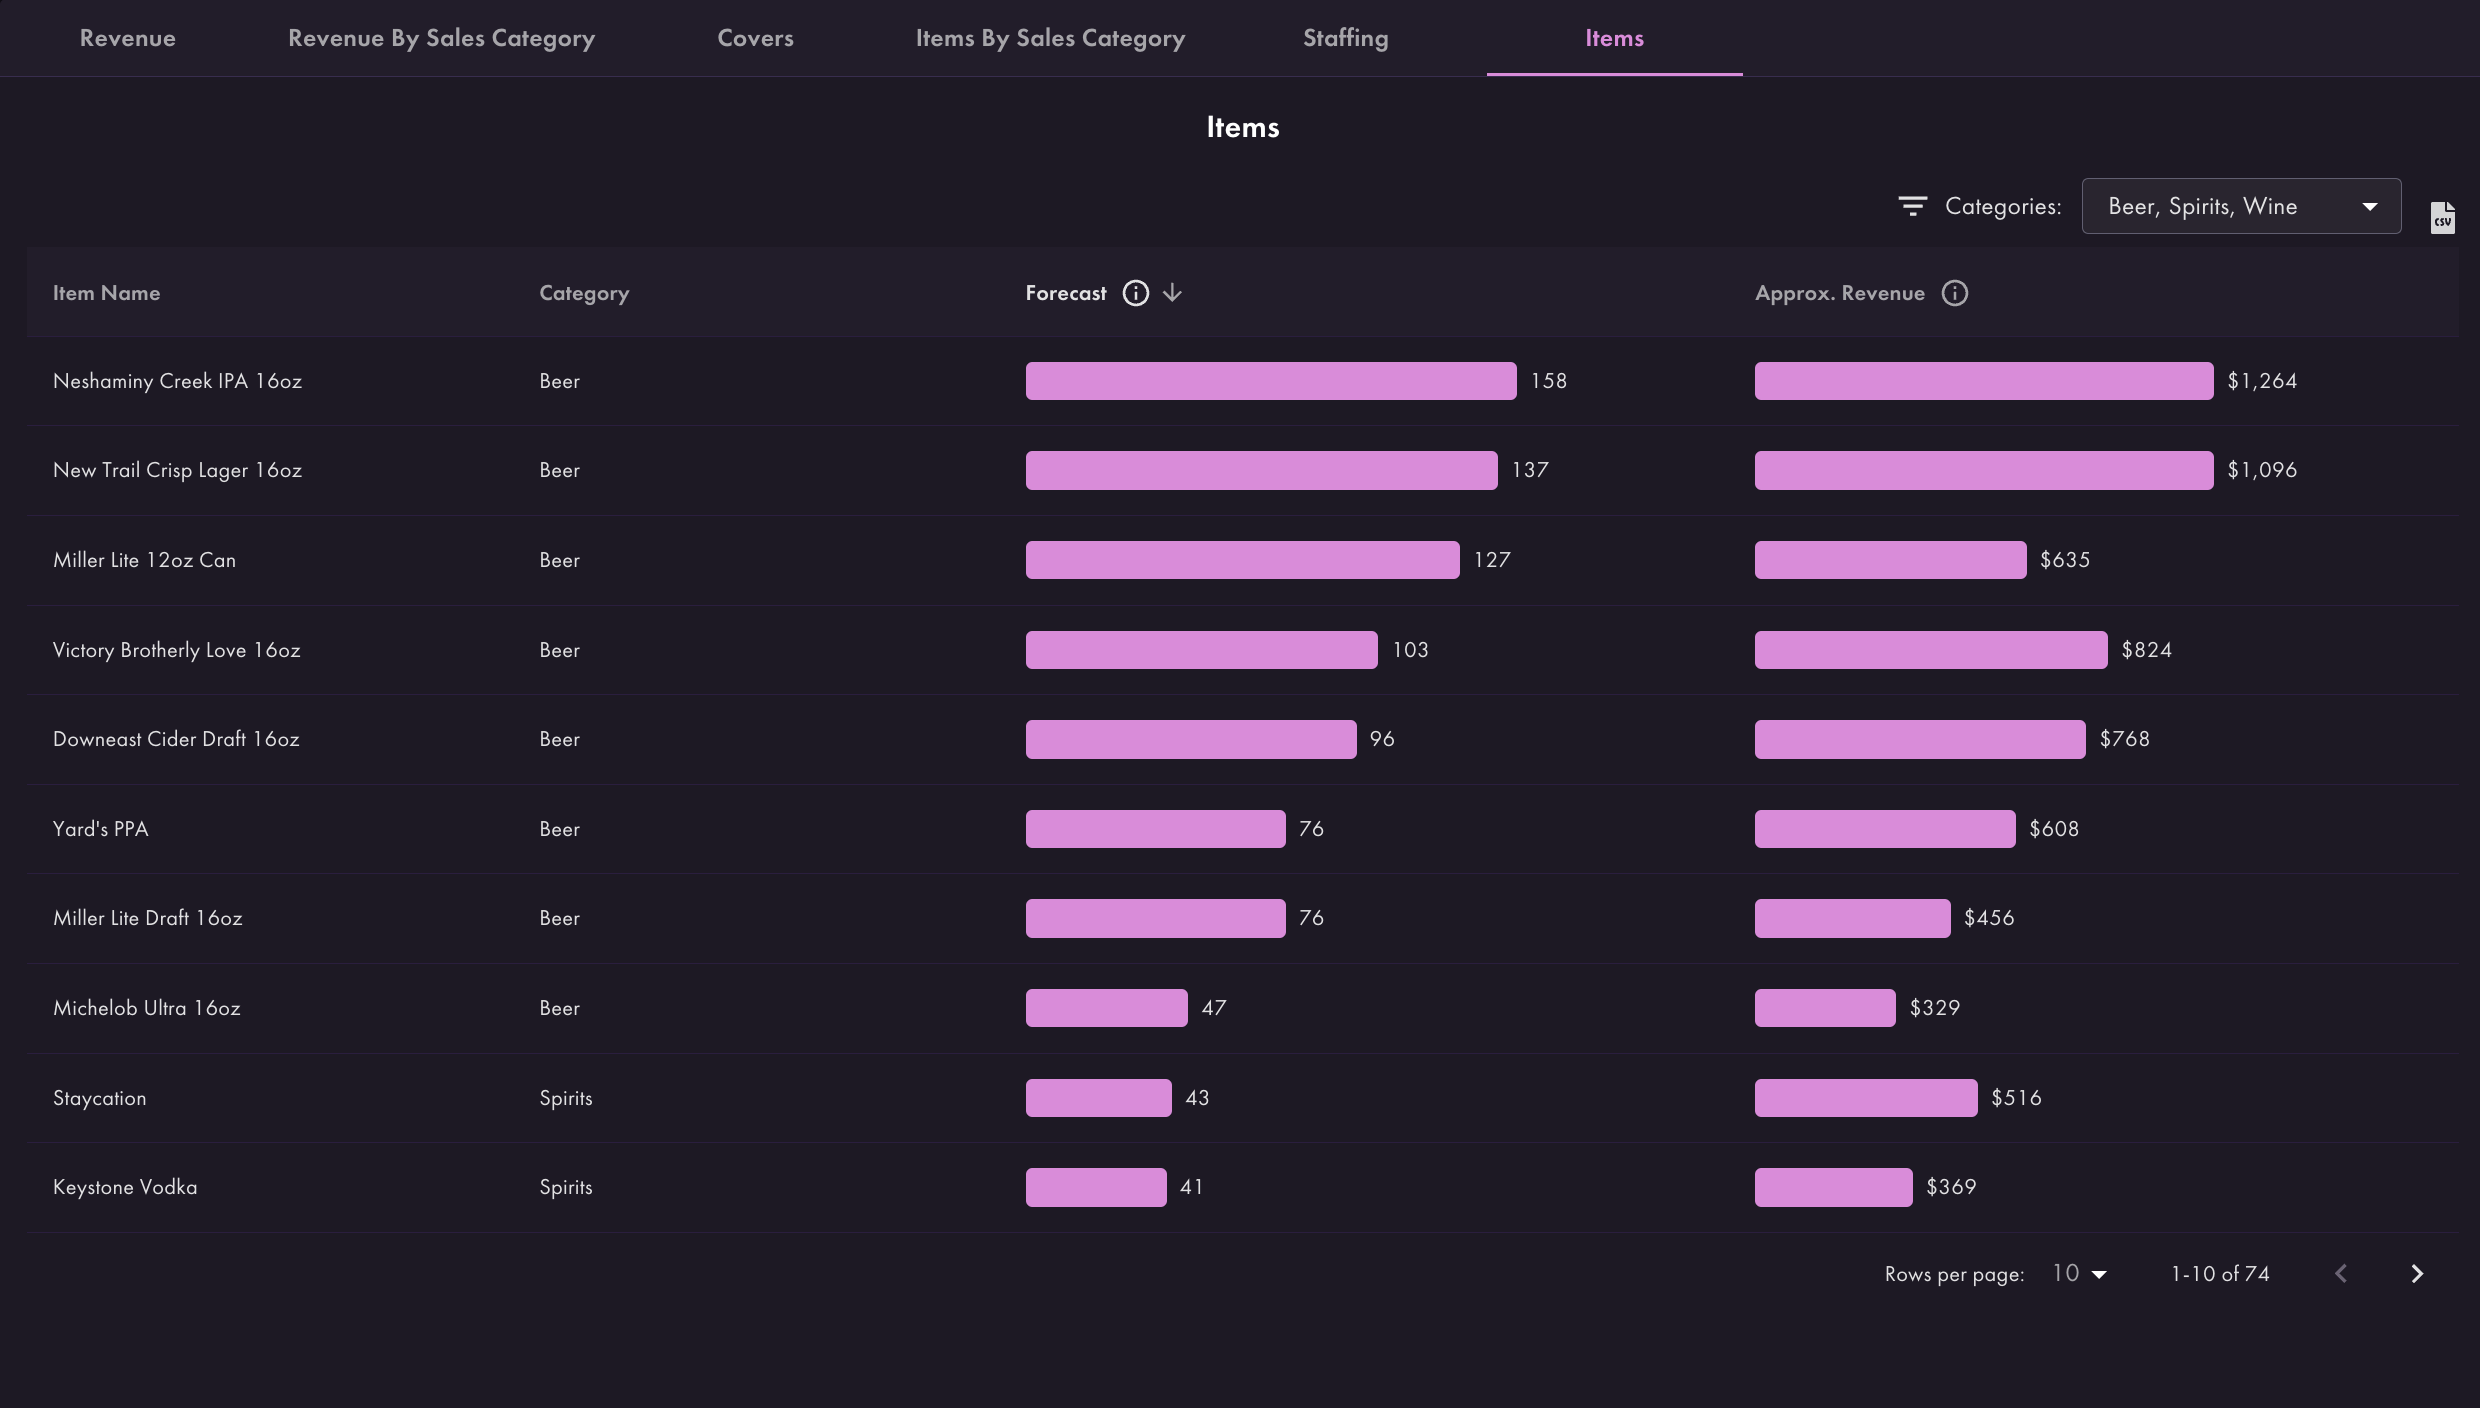
Task: Click the CSV export icon
Action: 2442,217
